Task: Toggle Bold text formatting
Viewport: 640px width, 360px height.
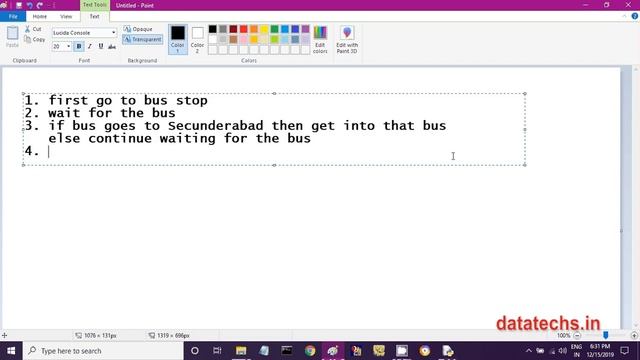Action: click(79, 47)
